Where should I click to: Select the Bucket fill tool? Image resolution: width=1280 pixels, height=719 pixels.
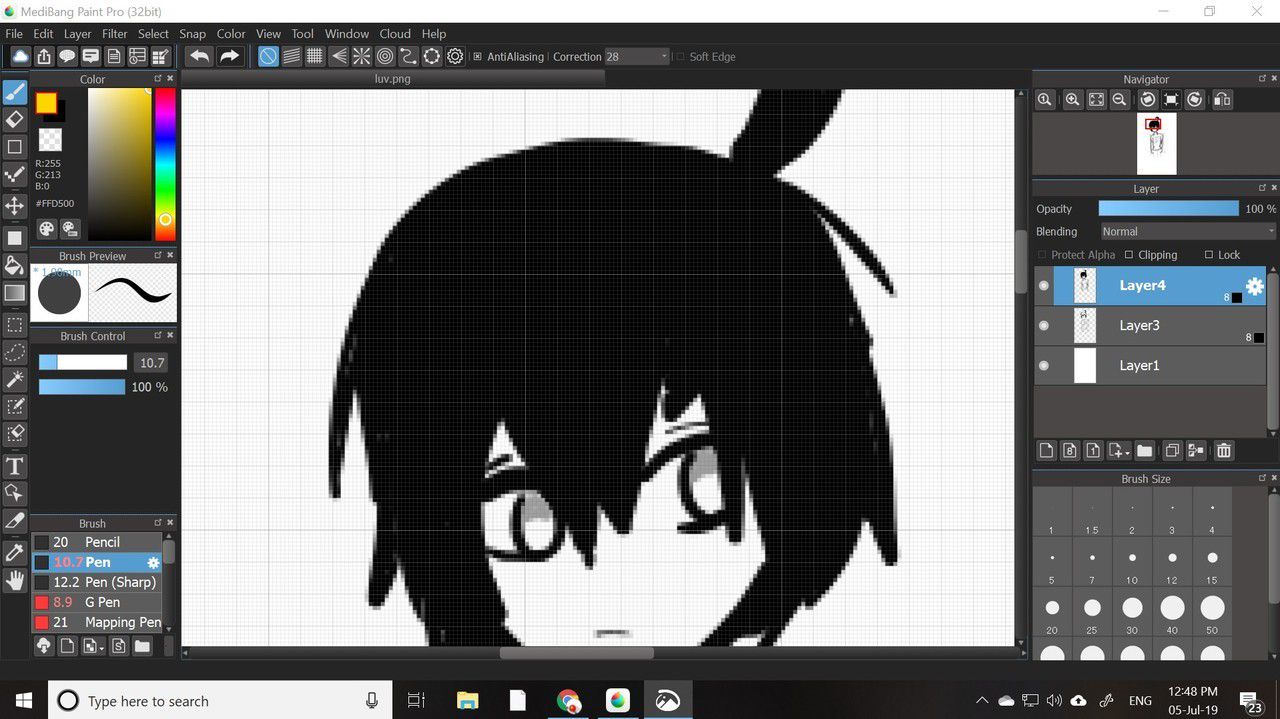click(x=15, y=265)
